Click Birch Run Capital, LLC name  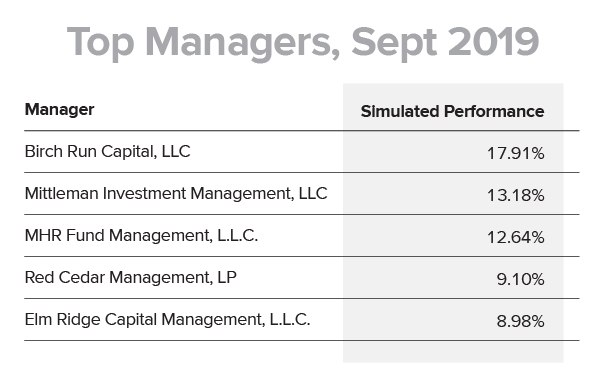(x=108, y=152)
